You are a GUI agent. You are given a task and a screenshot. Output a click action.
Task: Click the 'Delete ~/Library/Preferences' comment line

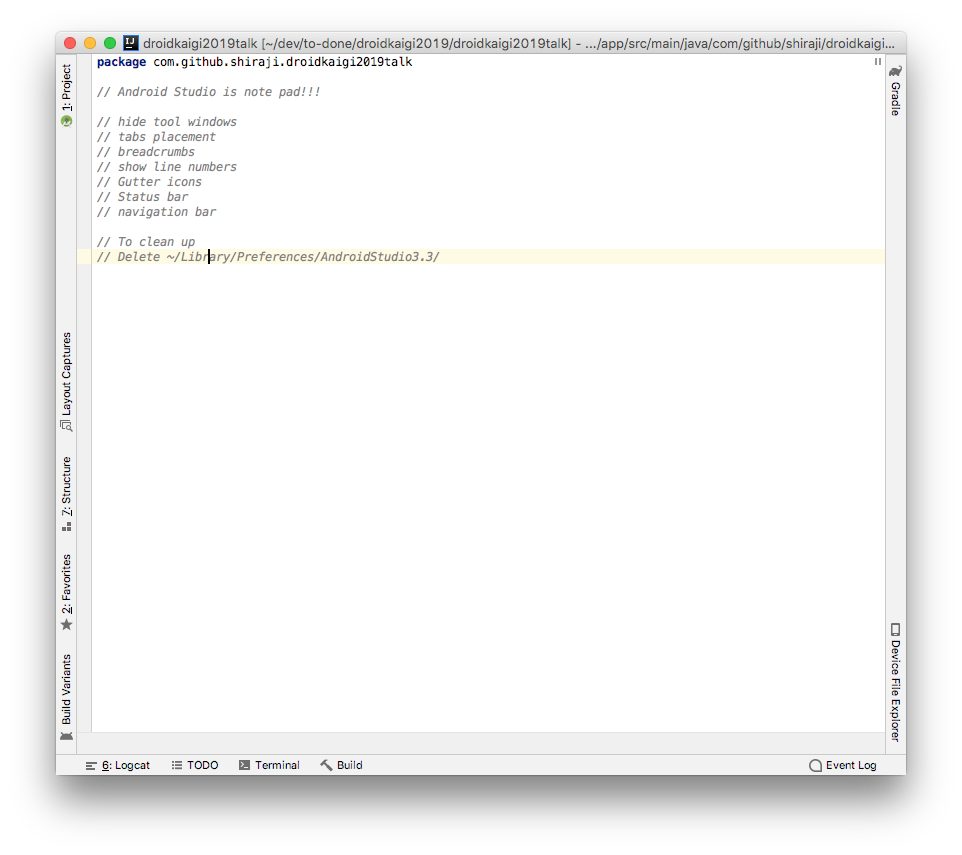tap(268, 257)
